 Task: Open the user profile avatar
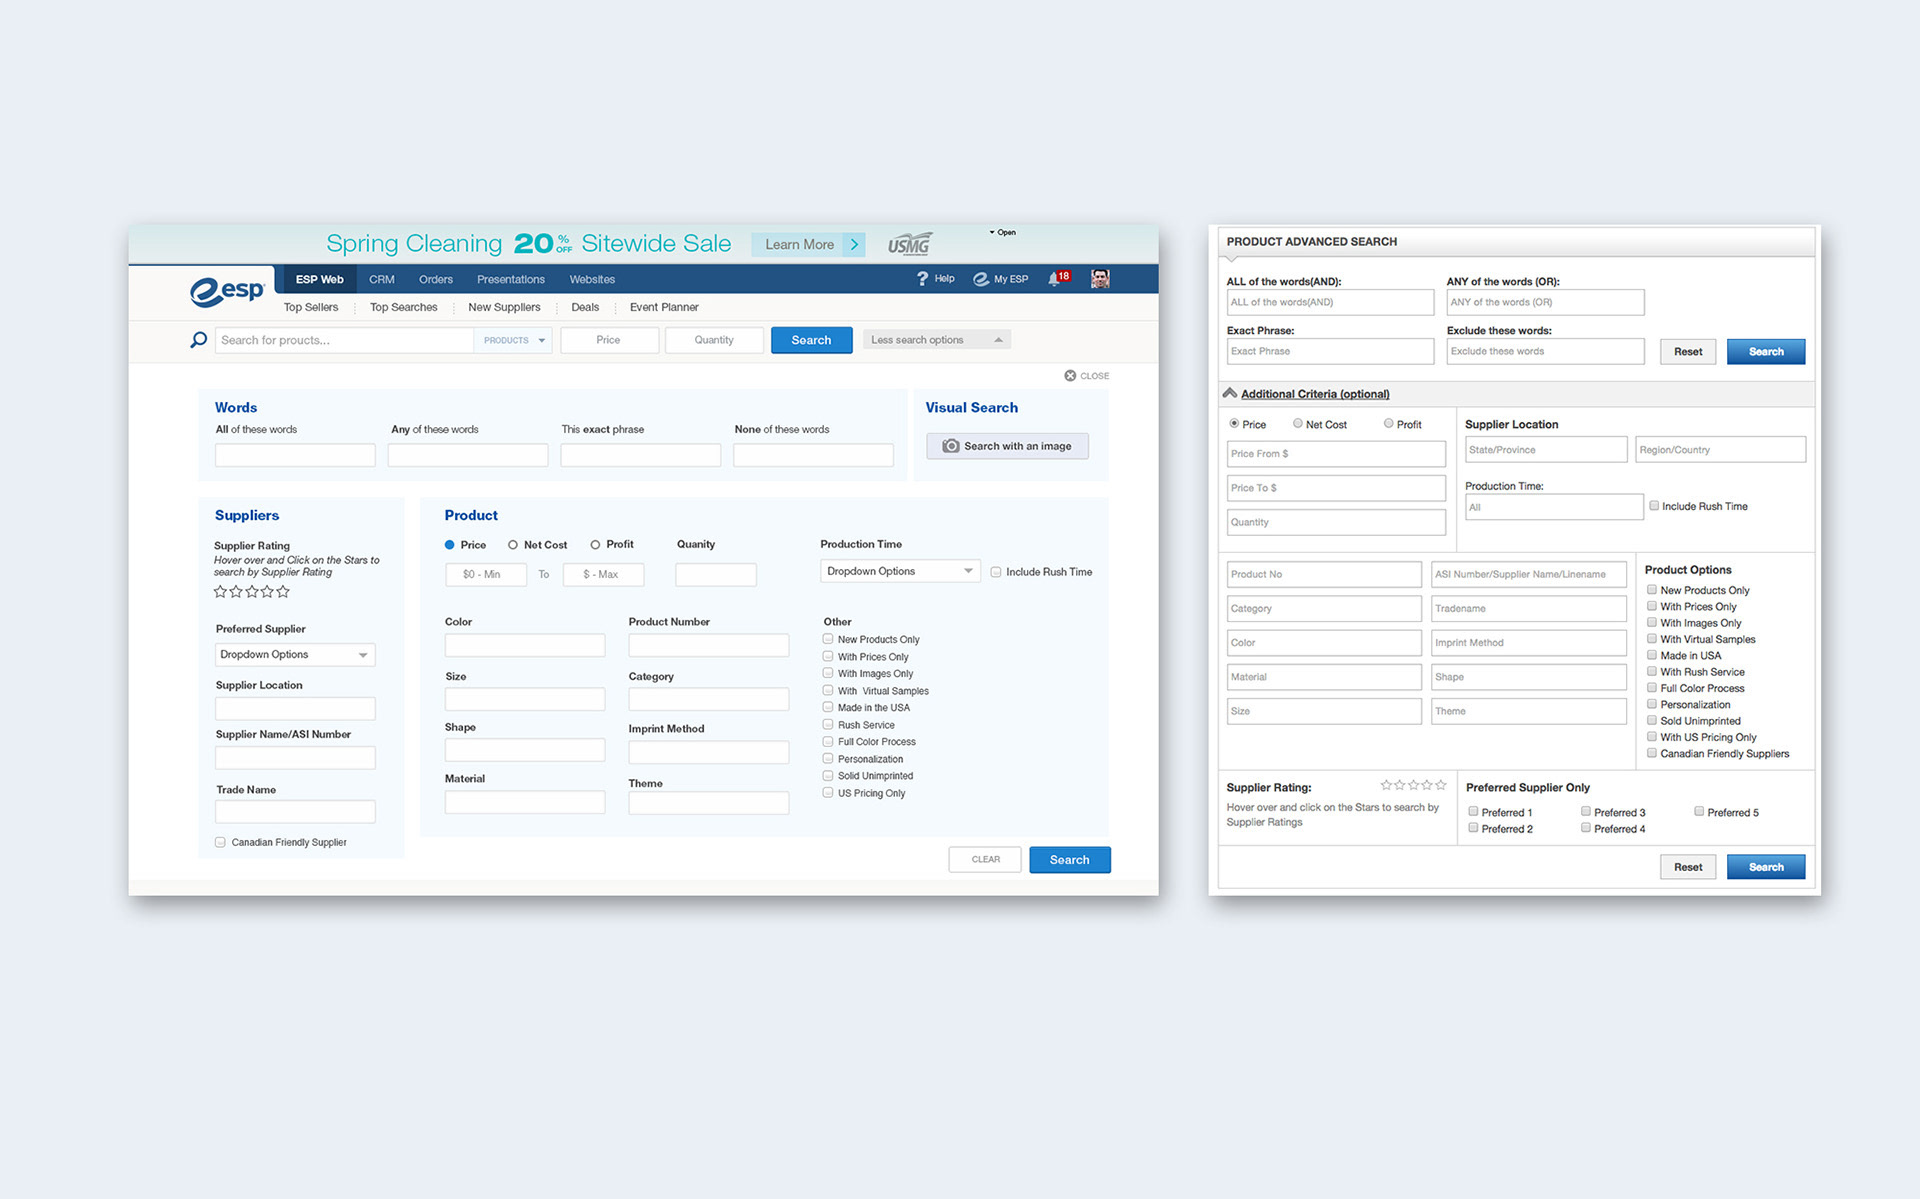pos(1100,279)
